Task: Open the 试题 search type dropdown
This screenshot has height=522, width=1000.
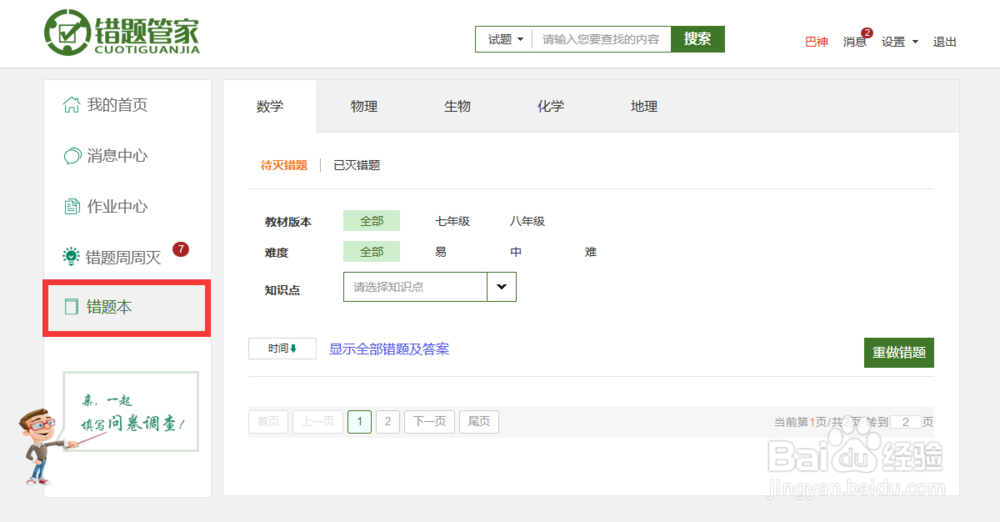Action: (x=504, y=39)
